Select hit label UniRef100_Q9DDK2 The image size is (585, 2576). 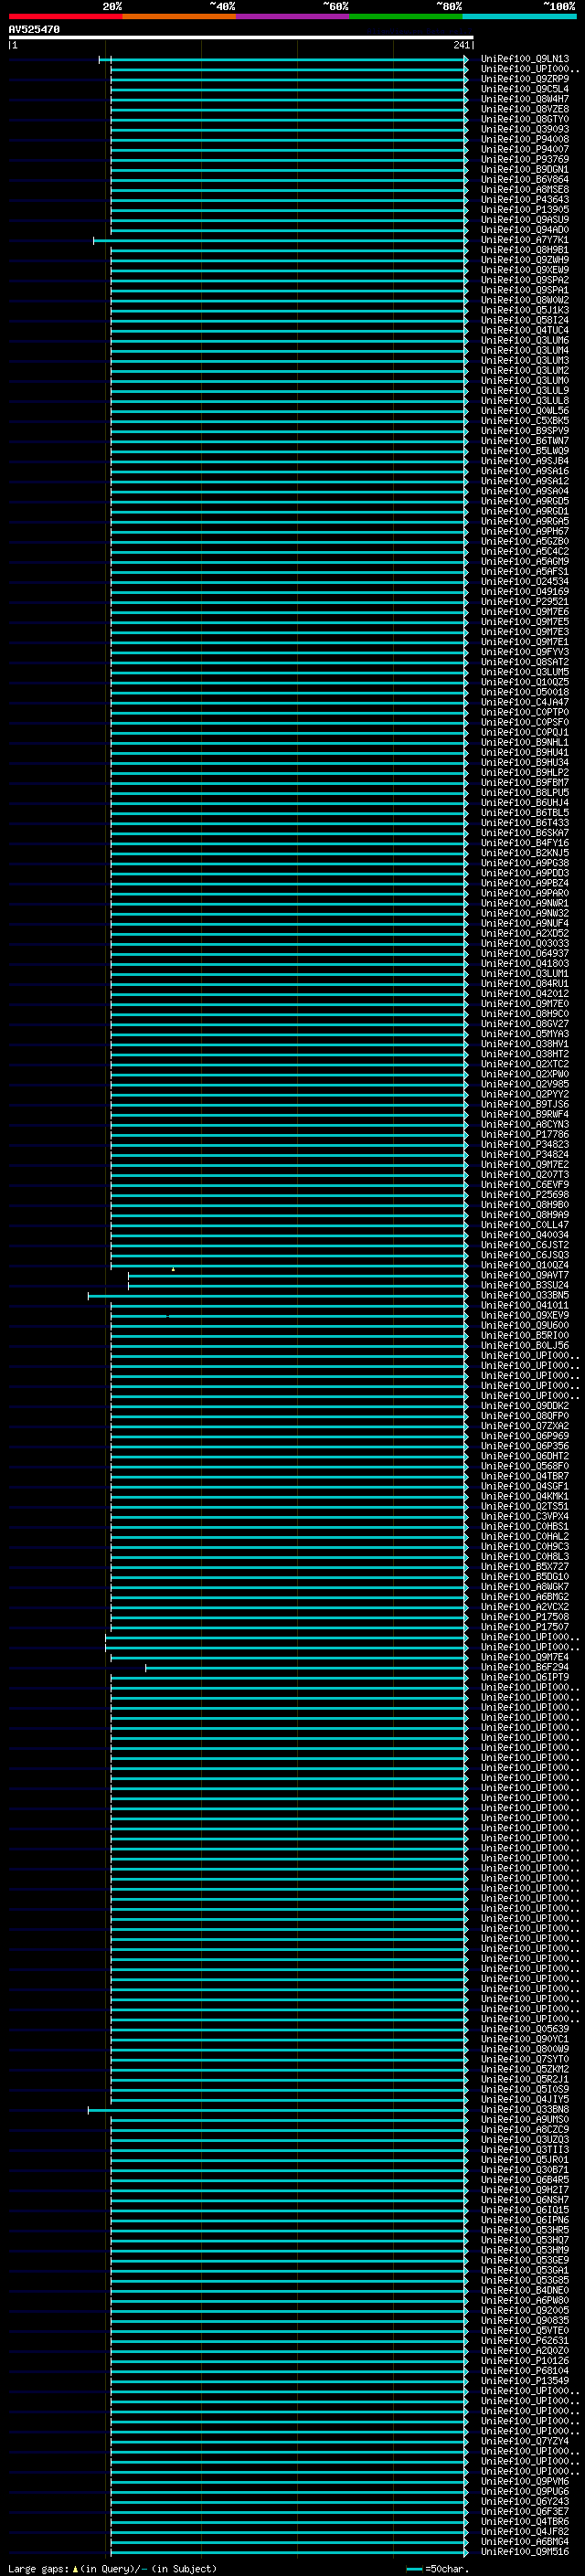pyautogui.click(x=525, y=1406)
